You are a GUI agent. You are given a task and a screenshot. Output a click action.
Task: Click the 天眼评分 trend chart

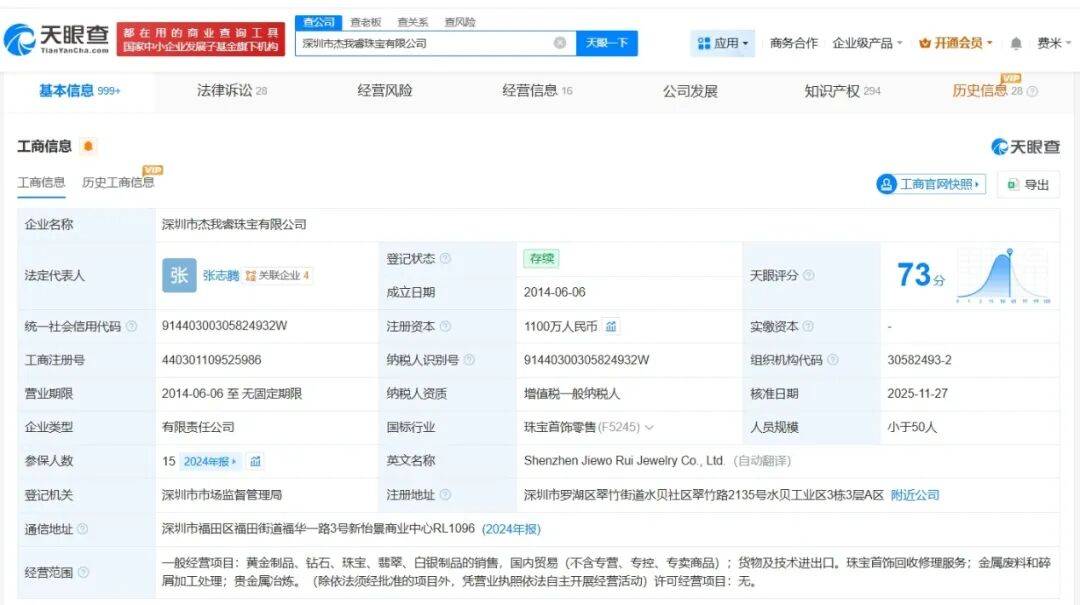(x=1004, y=275)
